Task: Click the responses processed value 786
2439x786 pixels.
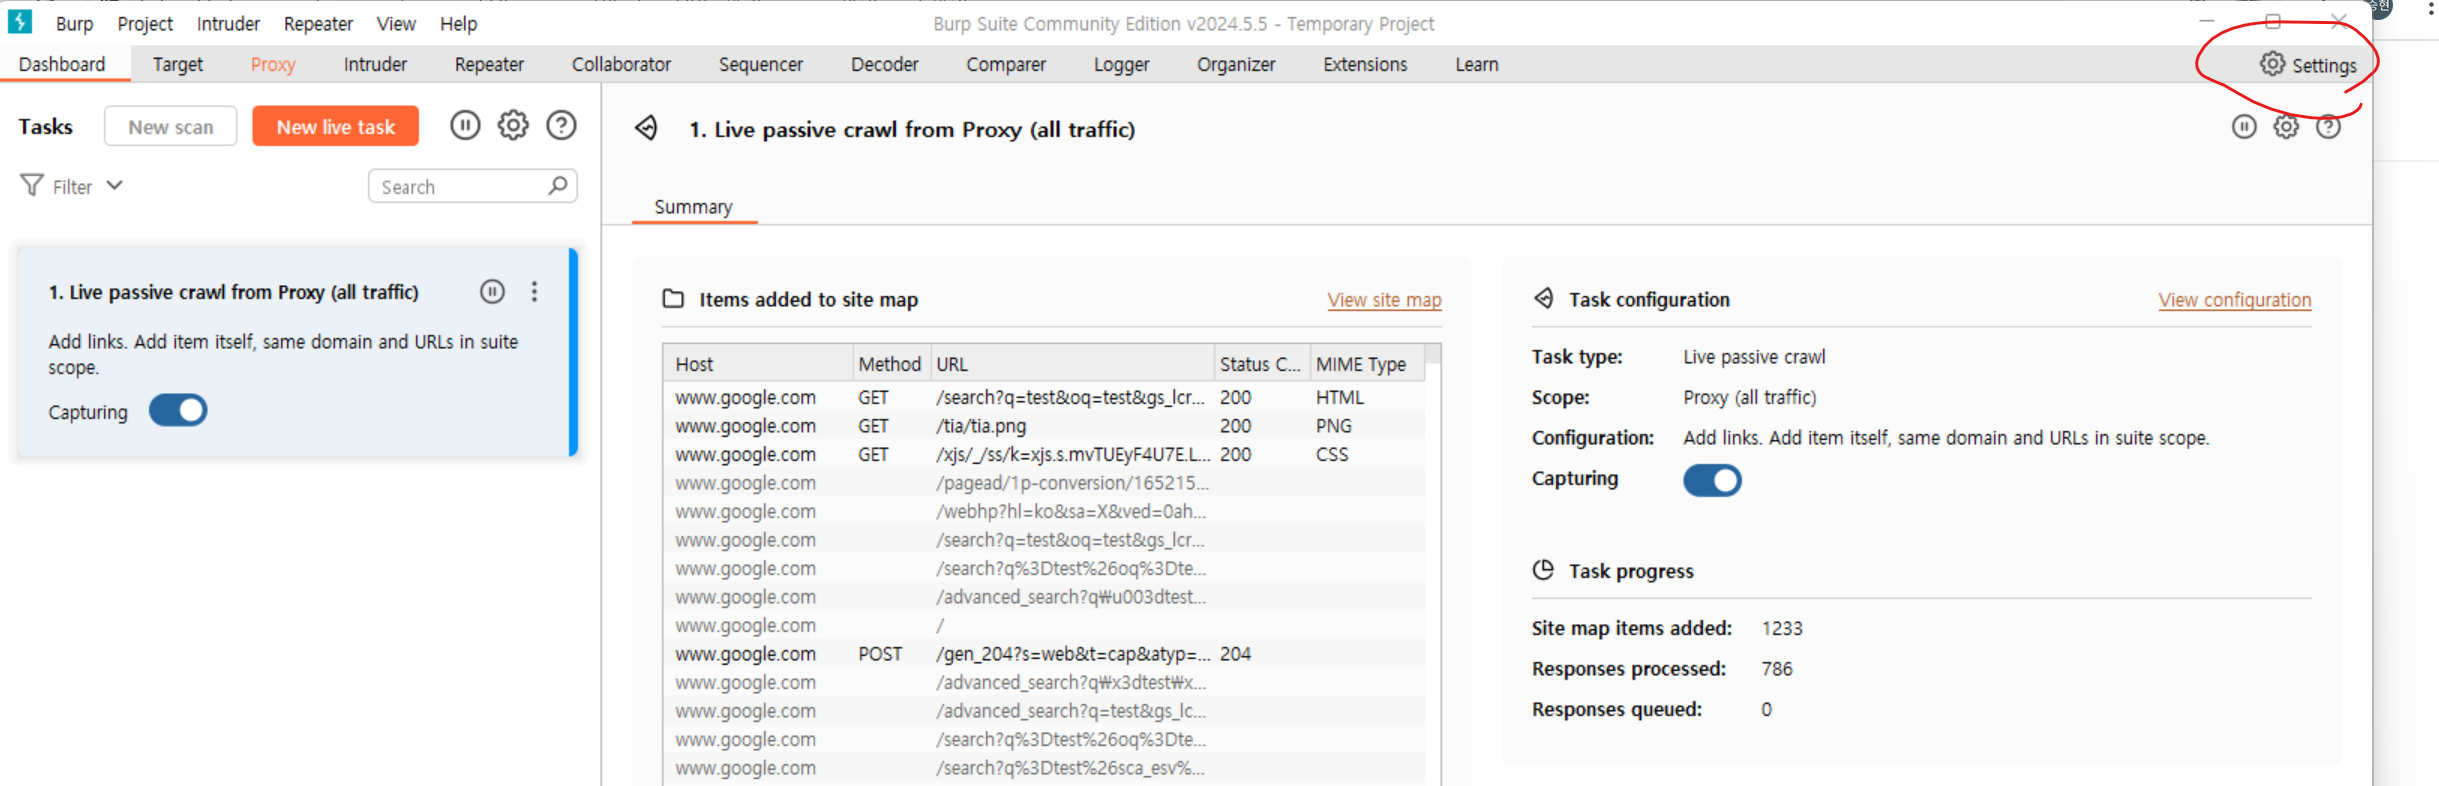Action: click(1777, 668)
